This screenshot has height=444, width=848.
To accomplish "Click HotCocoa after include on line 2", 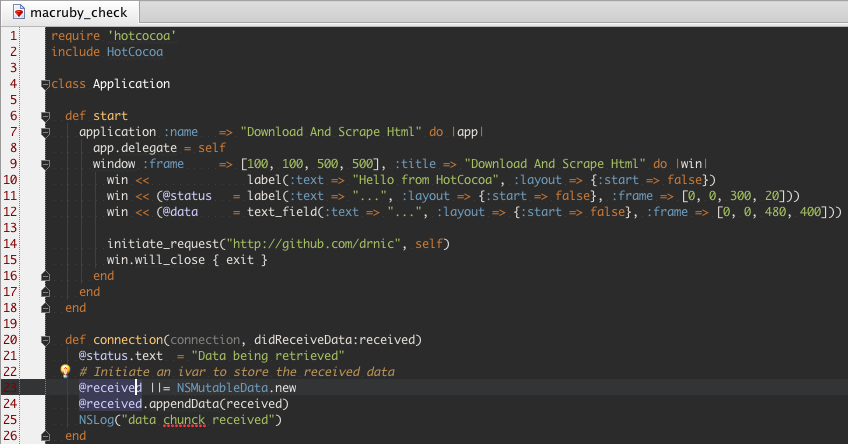I will pos(135,52).
